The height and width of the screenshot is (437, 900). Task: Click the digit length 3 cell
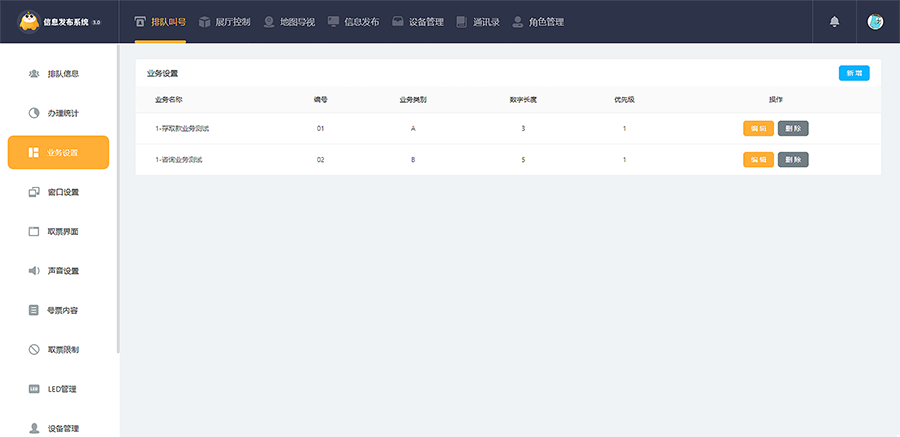(523, 129)
